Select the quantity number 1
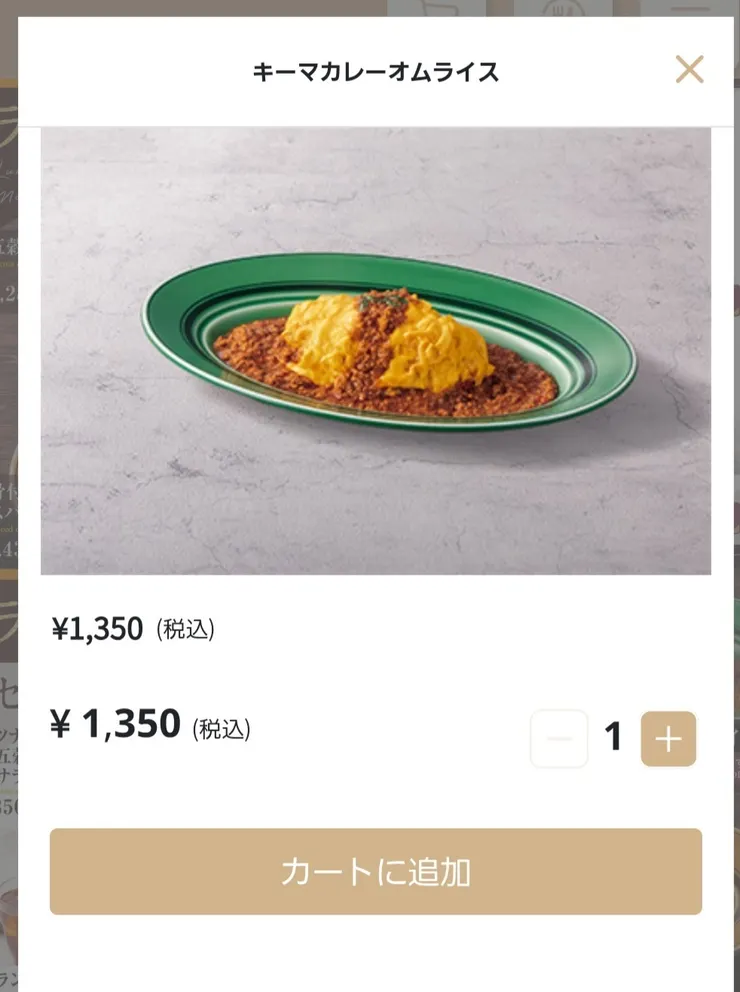 point(613,737)
